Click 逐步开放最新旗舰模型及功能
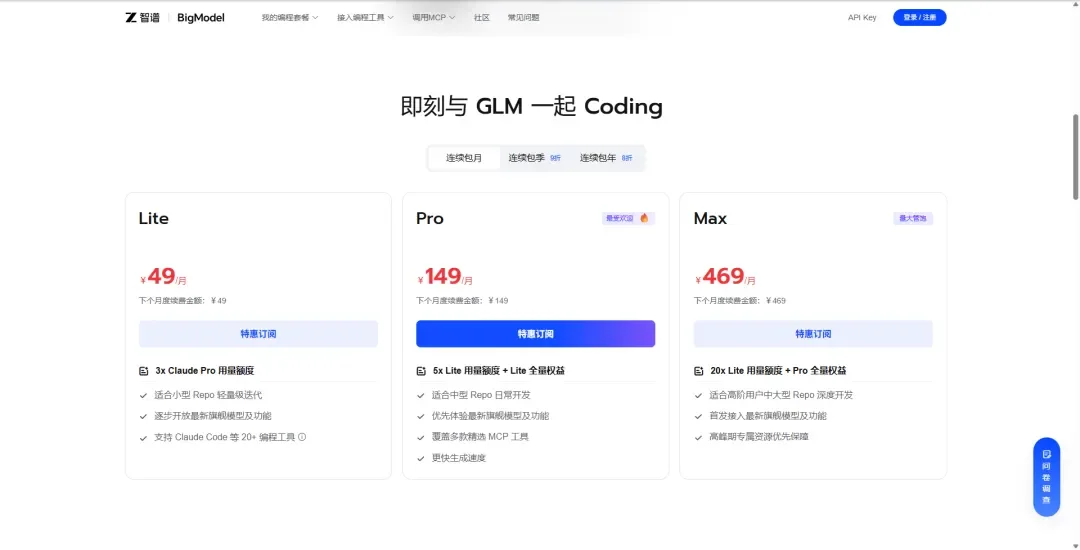1080x550 pixels. click(213, 416)
